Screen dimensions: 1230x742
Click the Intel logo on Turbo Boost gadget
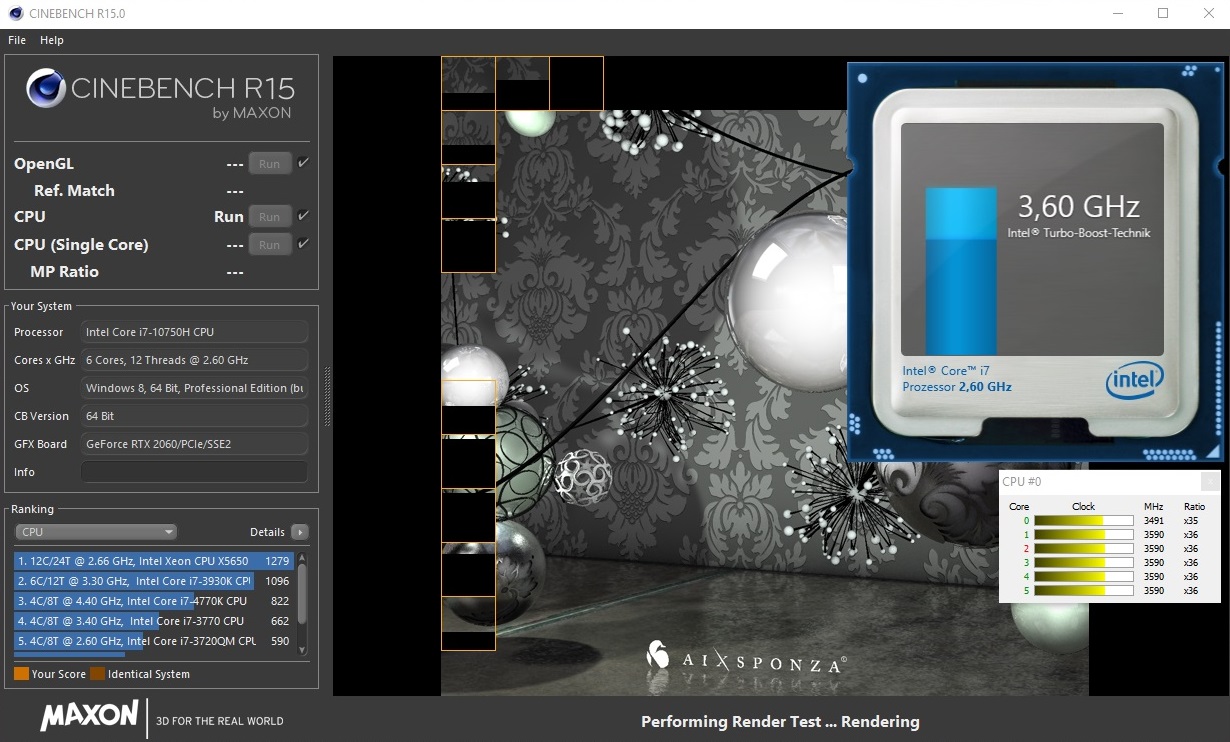1135,379
